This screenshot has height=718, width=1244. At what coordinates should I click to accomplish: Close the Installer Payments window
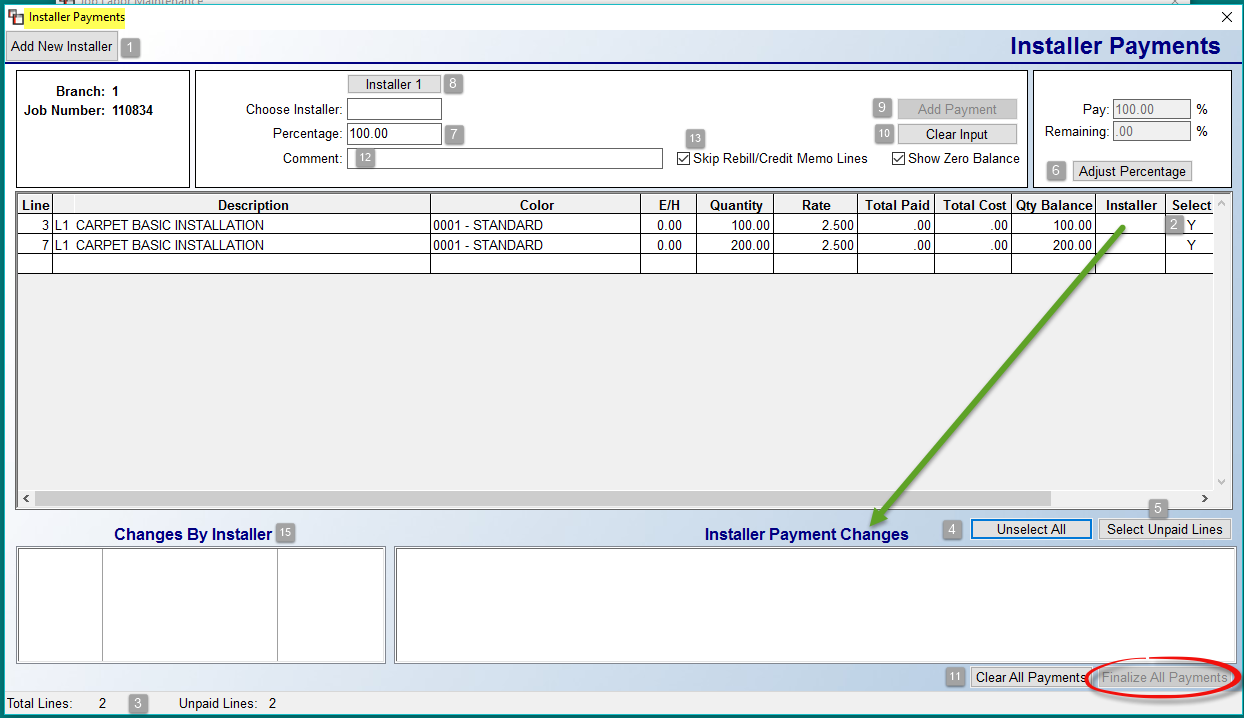[1227, 17]
